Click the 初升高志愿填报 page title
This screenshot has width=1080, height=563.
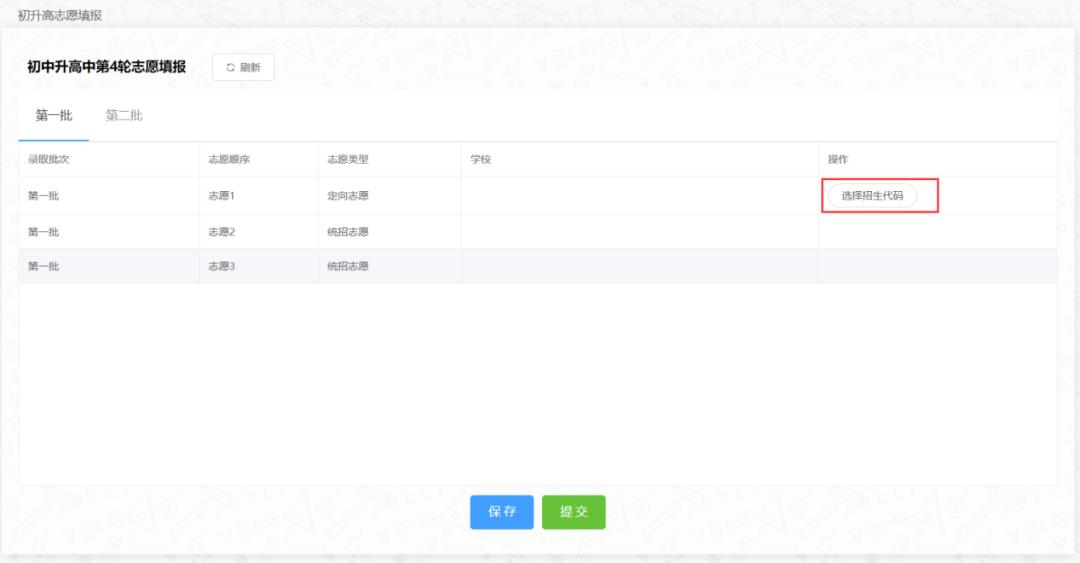coord(60,15)
